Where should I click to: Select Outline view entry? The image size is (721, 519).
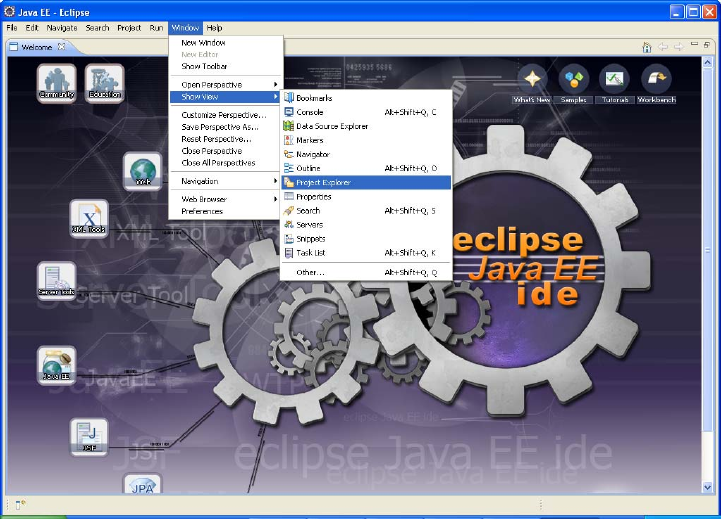366,168
